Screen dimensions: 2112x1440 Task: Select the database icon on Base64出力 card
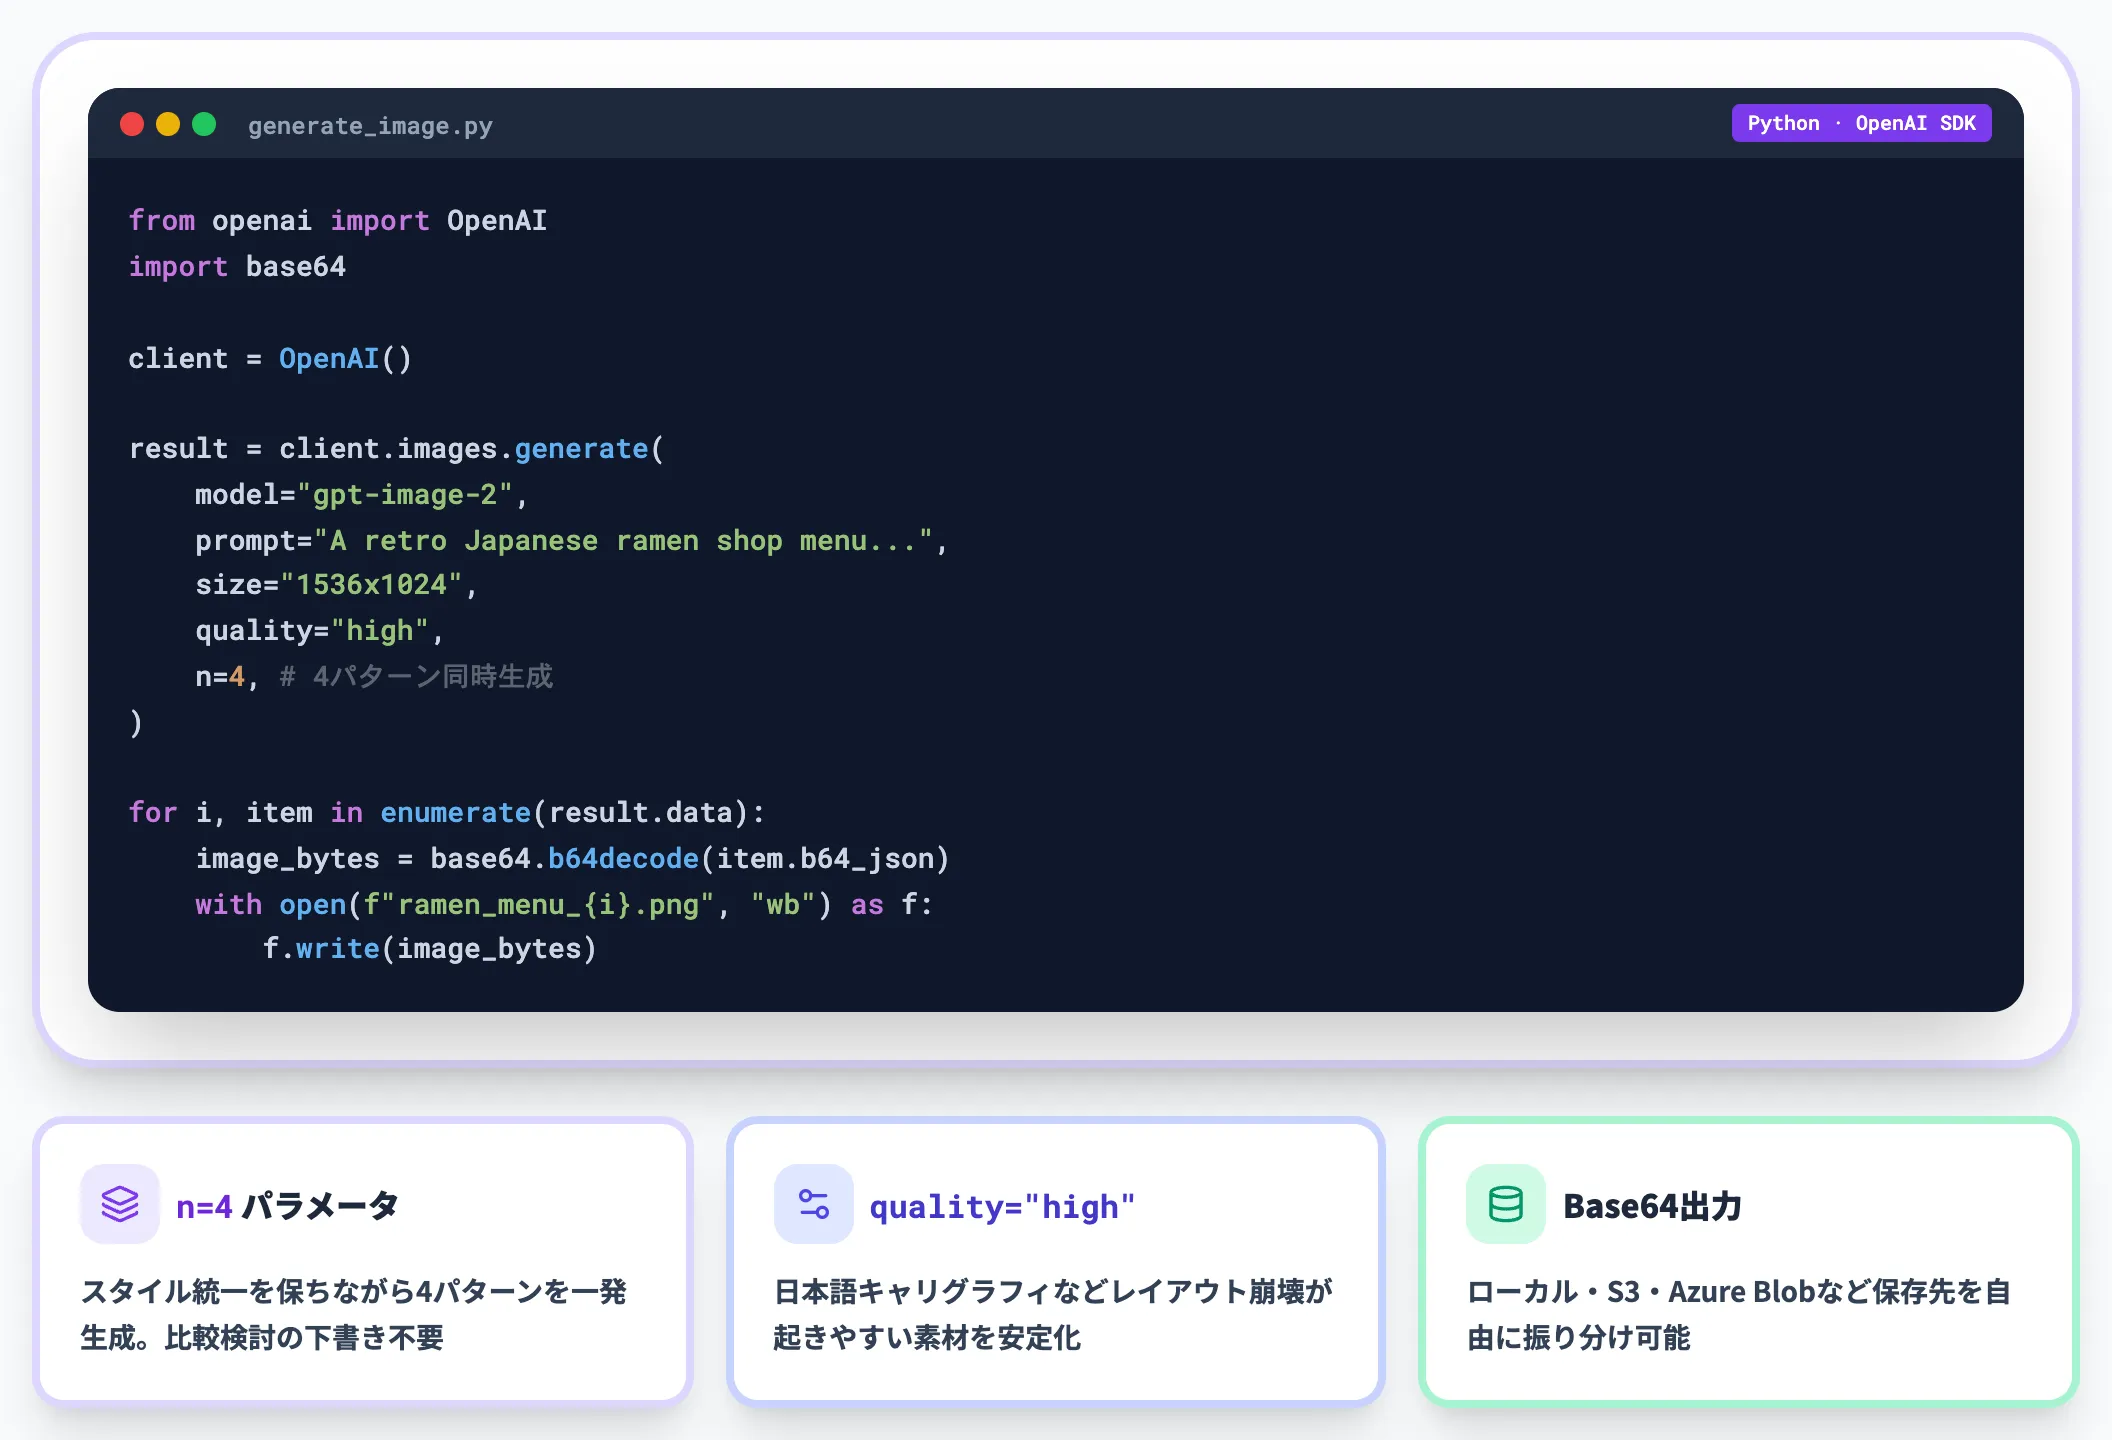point(1505,1205)
